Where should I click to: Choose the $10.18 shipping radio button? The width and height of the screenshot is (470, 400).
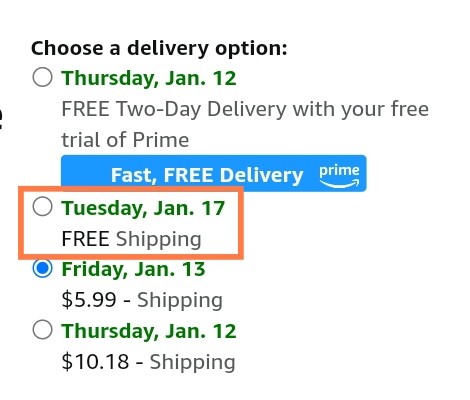click(x=42, y=330)
